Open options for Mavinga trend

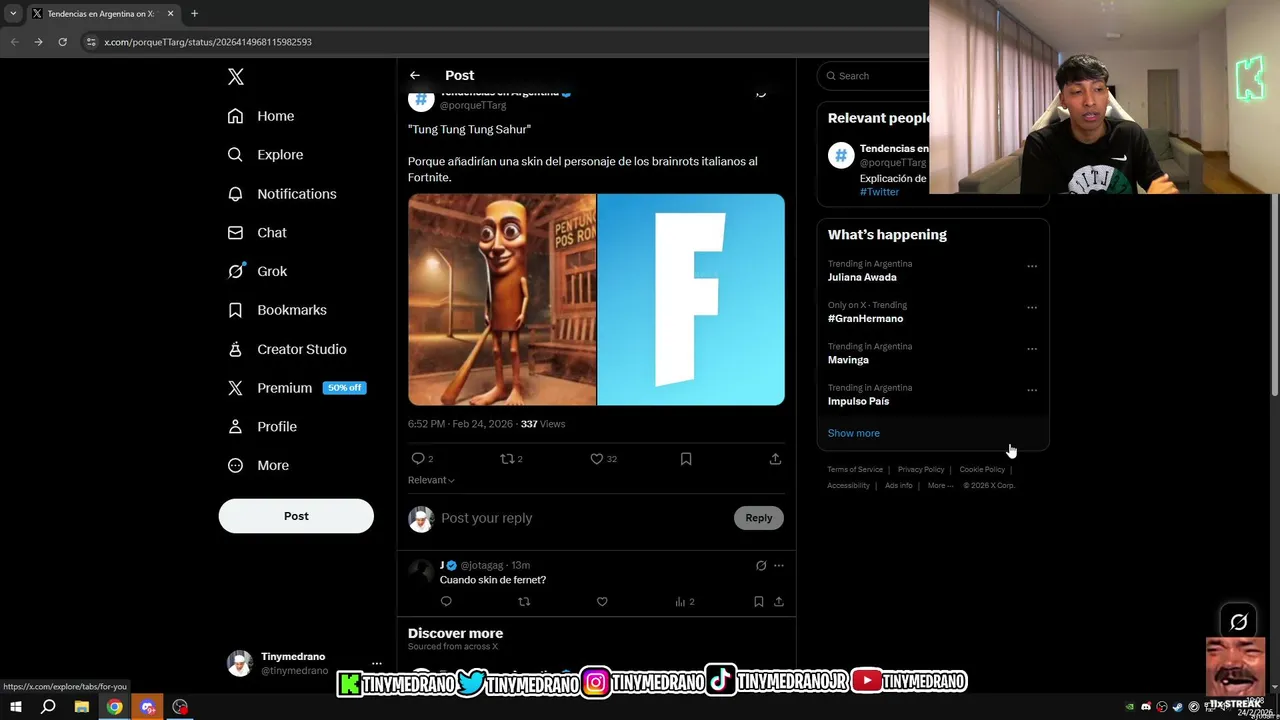[x=1032, y=349]
